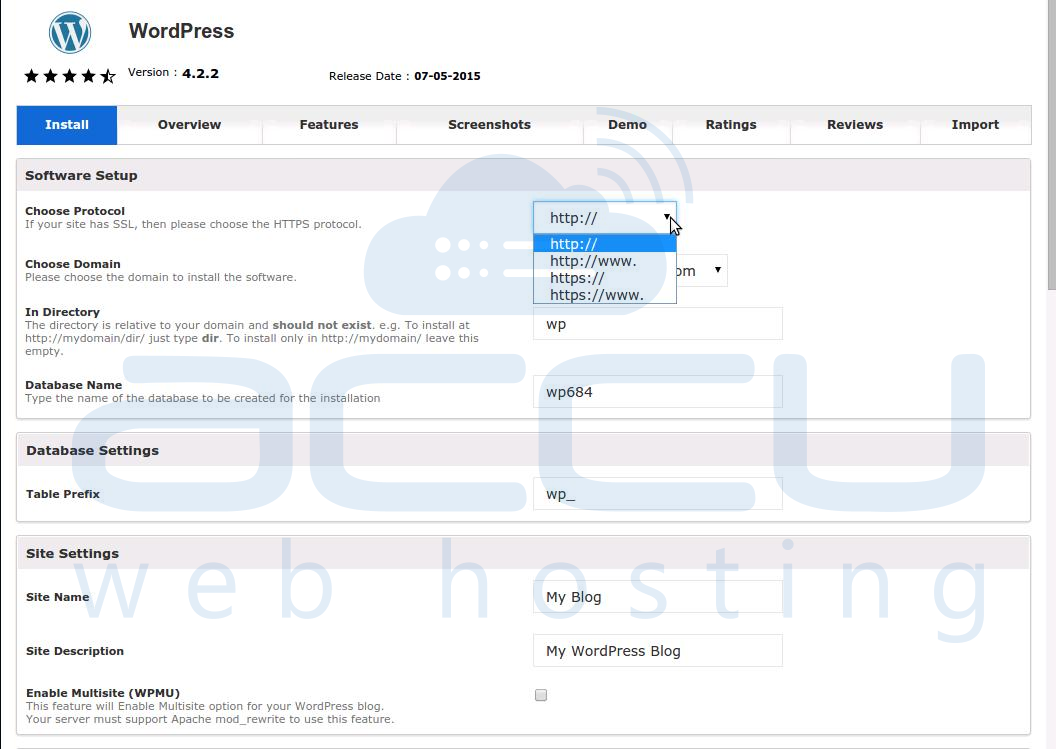The width and height of the screenshot is (1056, 749).
Task: Click the Table Prefix input field
Action: (x=658, y=494)
